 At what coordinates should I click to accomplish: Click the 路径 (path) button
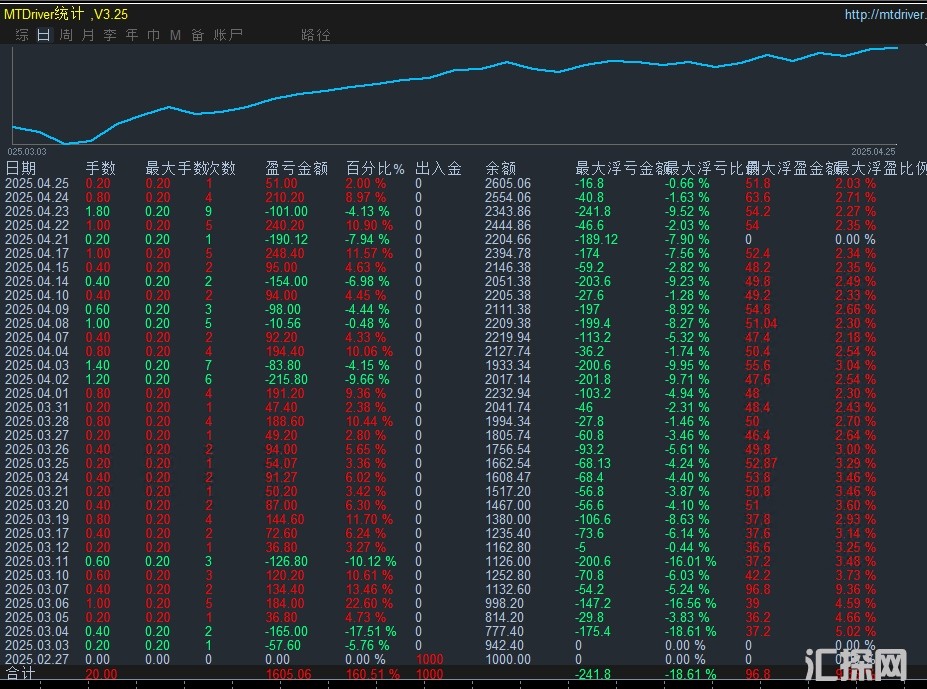click(x=315, y=35)
